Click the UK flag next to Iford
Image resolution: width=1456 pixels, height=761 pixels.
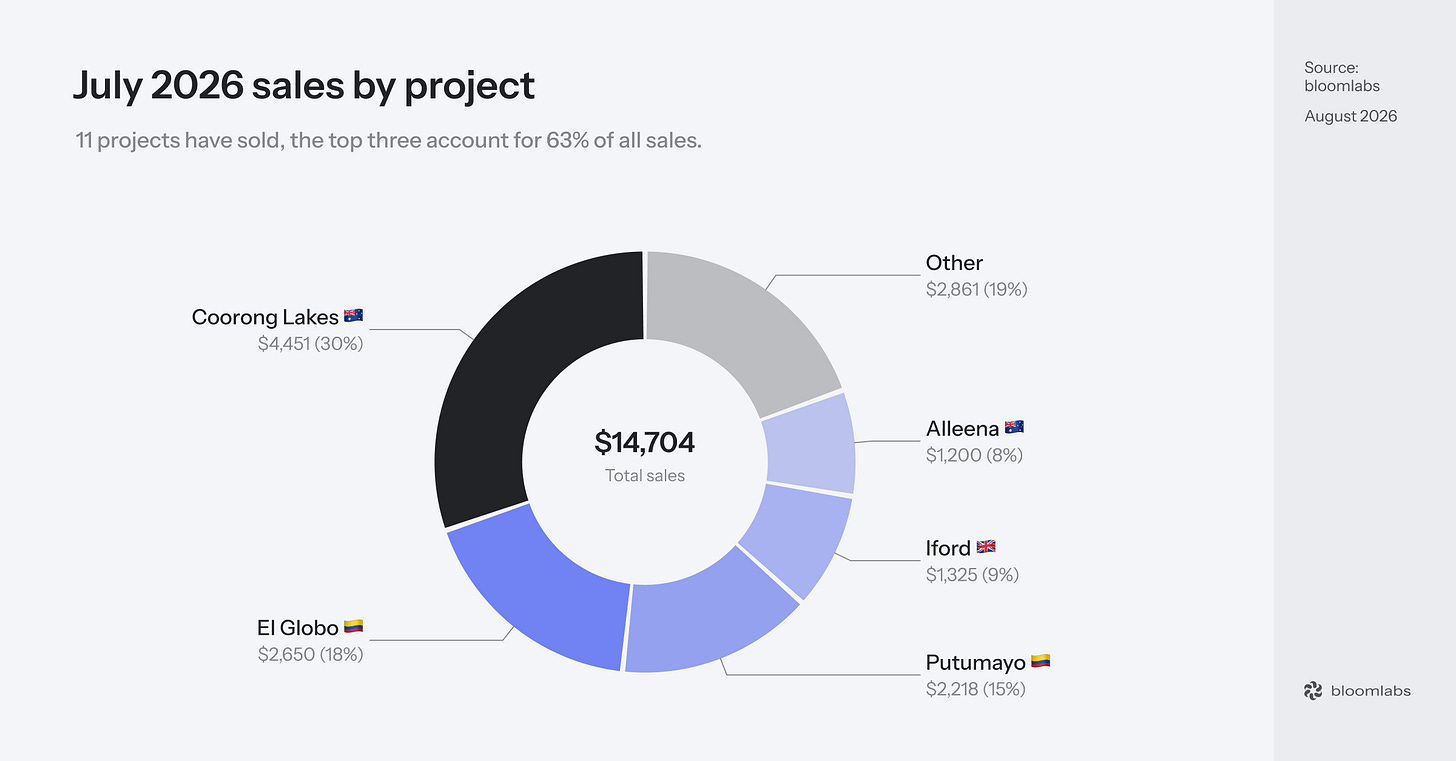point(986,547)
